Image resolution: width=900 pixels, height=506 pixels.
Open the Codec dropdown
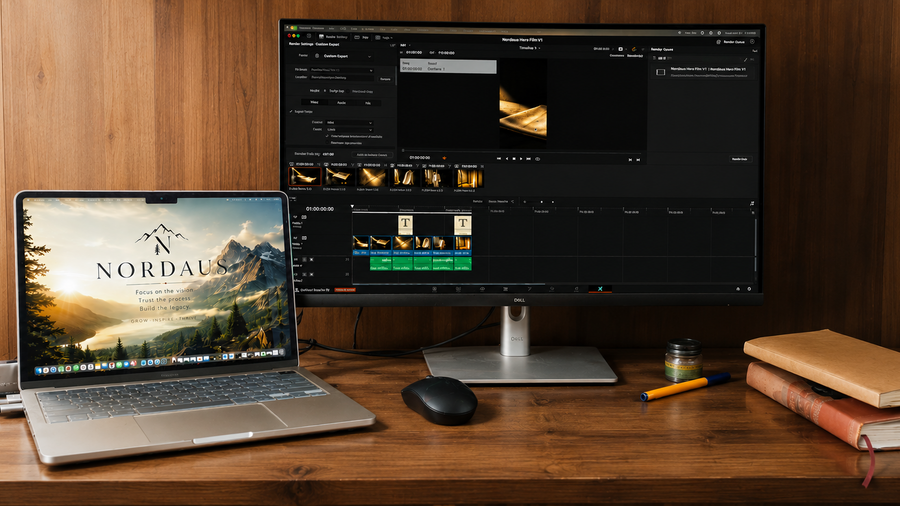click(x=350, y=130)
